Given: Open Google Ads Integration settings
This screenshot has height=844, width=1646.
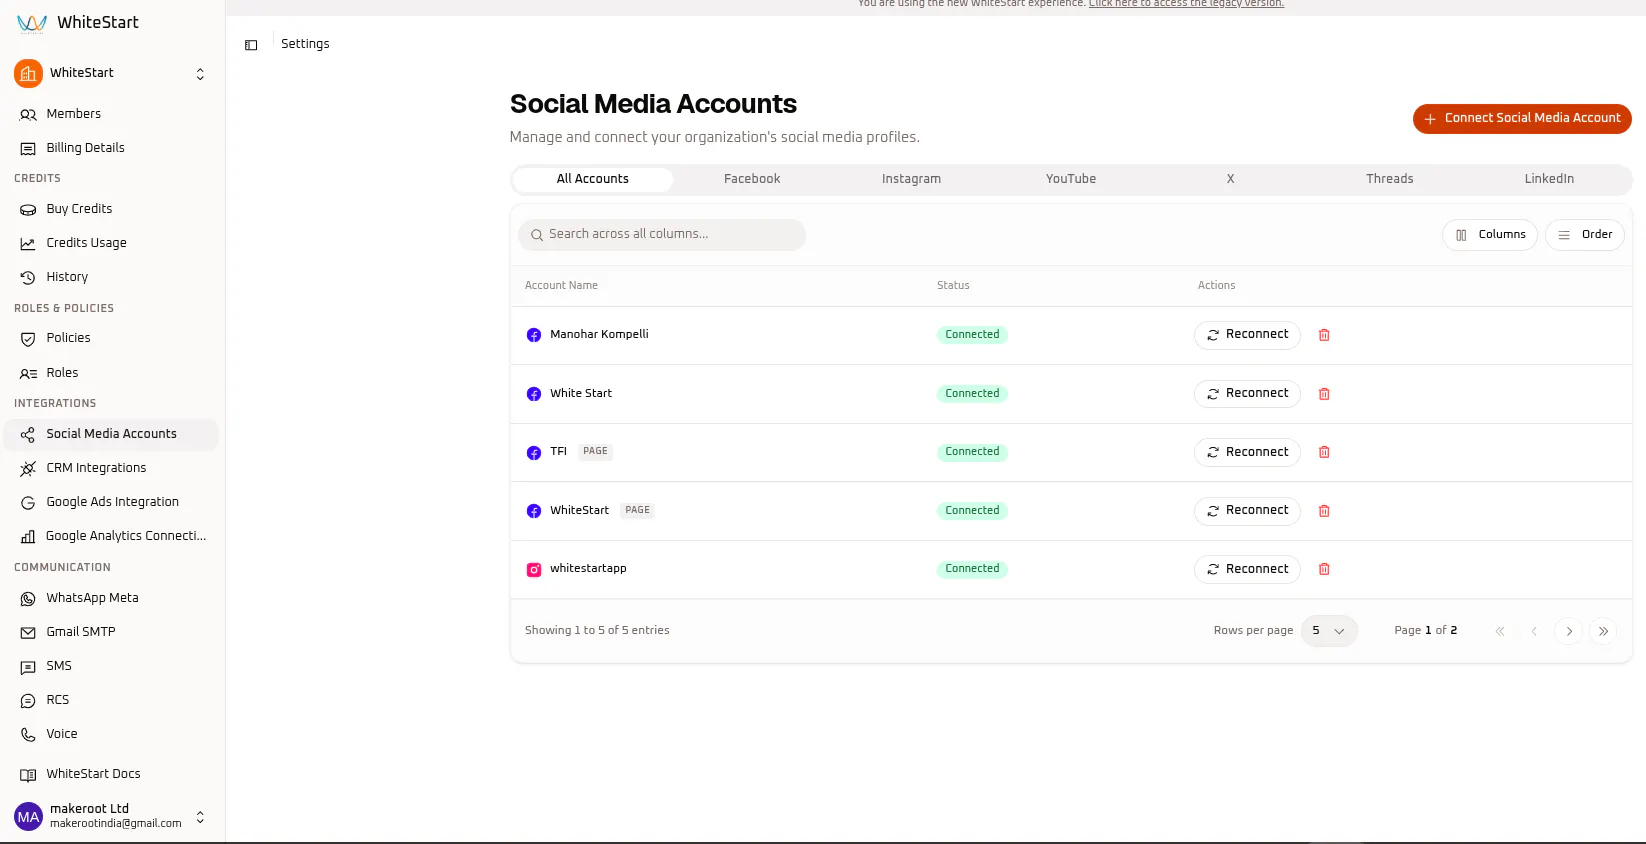Looking at the screenshot, I should (x=112, y=502).
